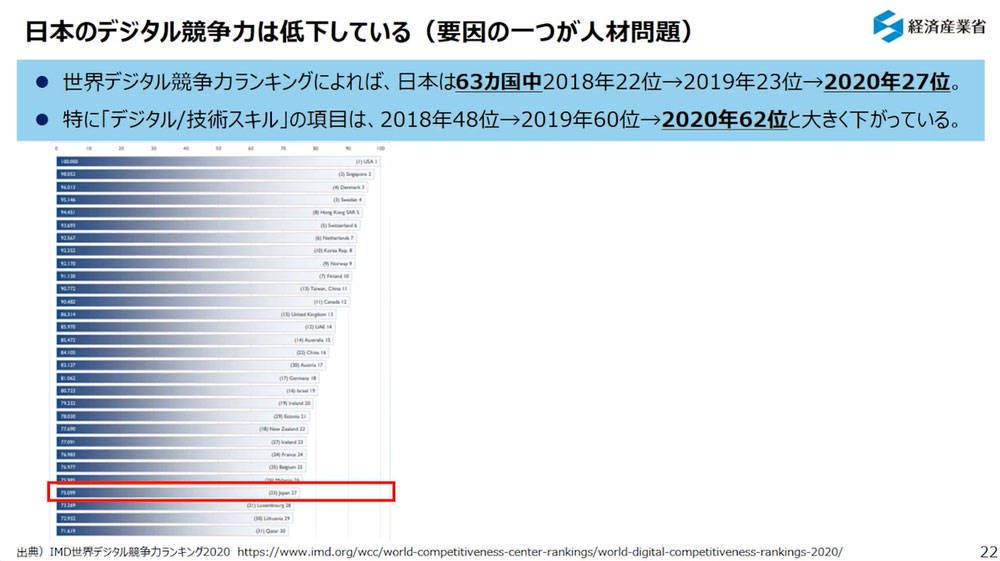Click the Netherlands 7 bar label
This screenshot has width=1000, height=561.
point(334,238)
